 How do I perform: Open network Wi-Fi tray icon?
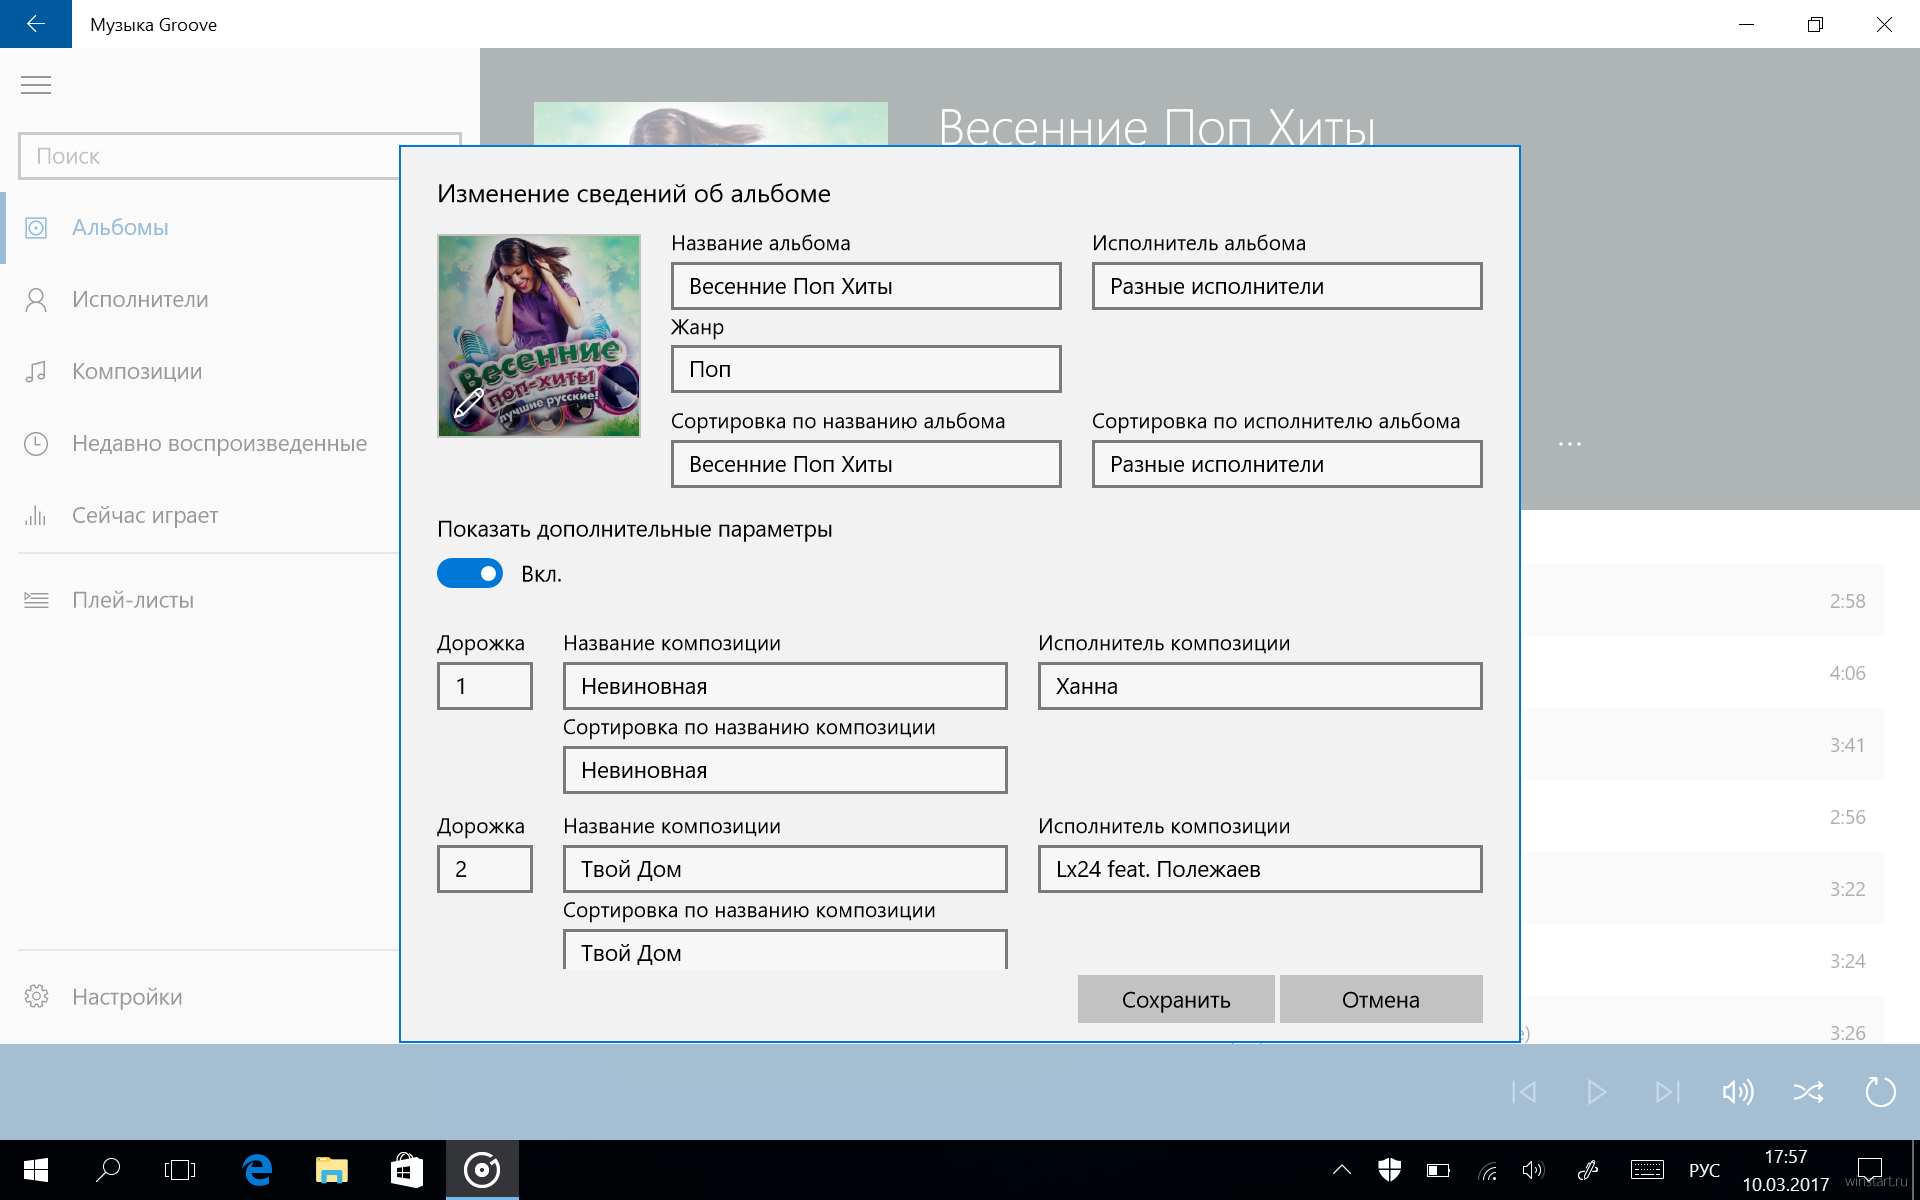(x=1488, y=1170)
